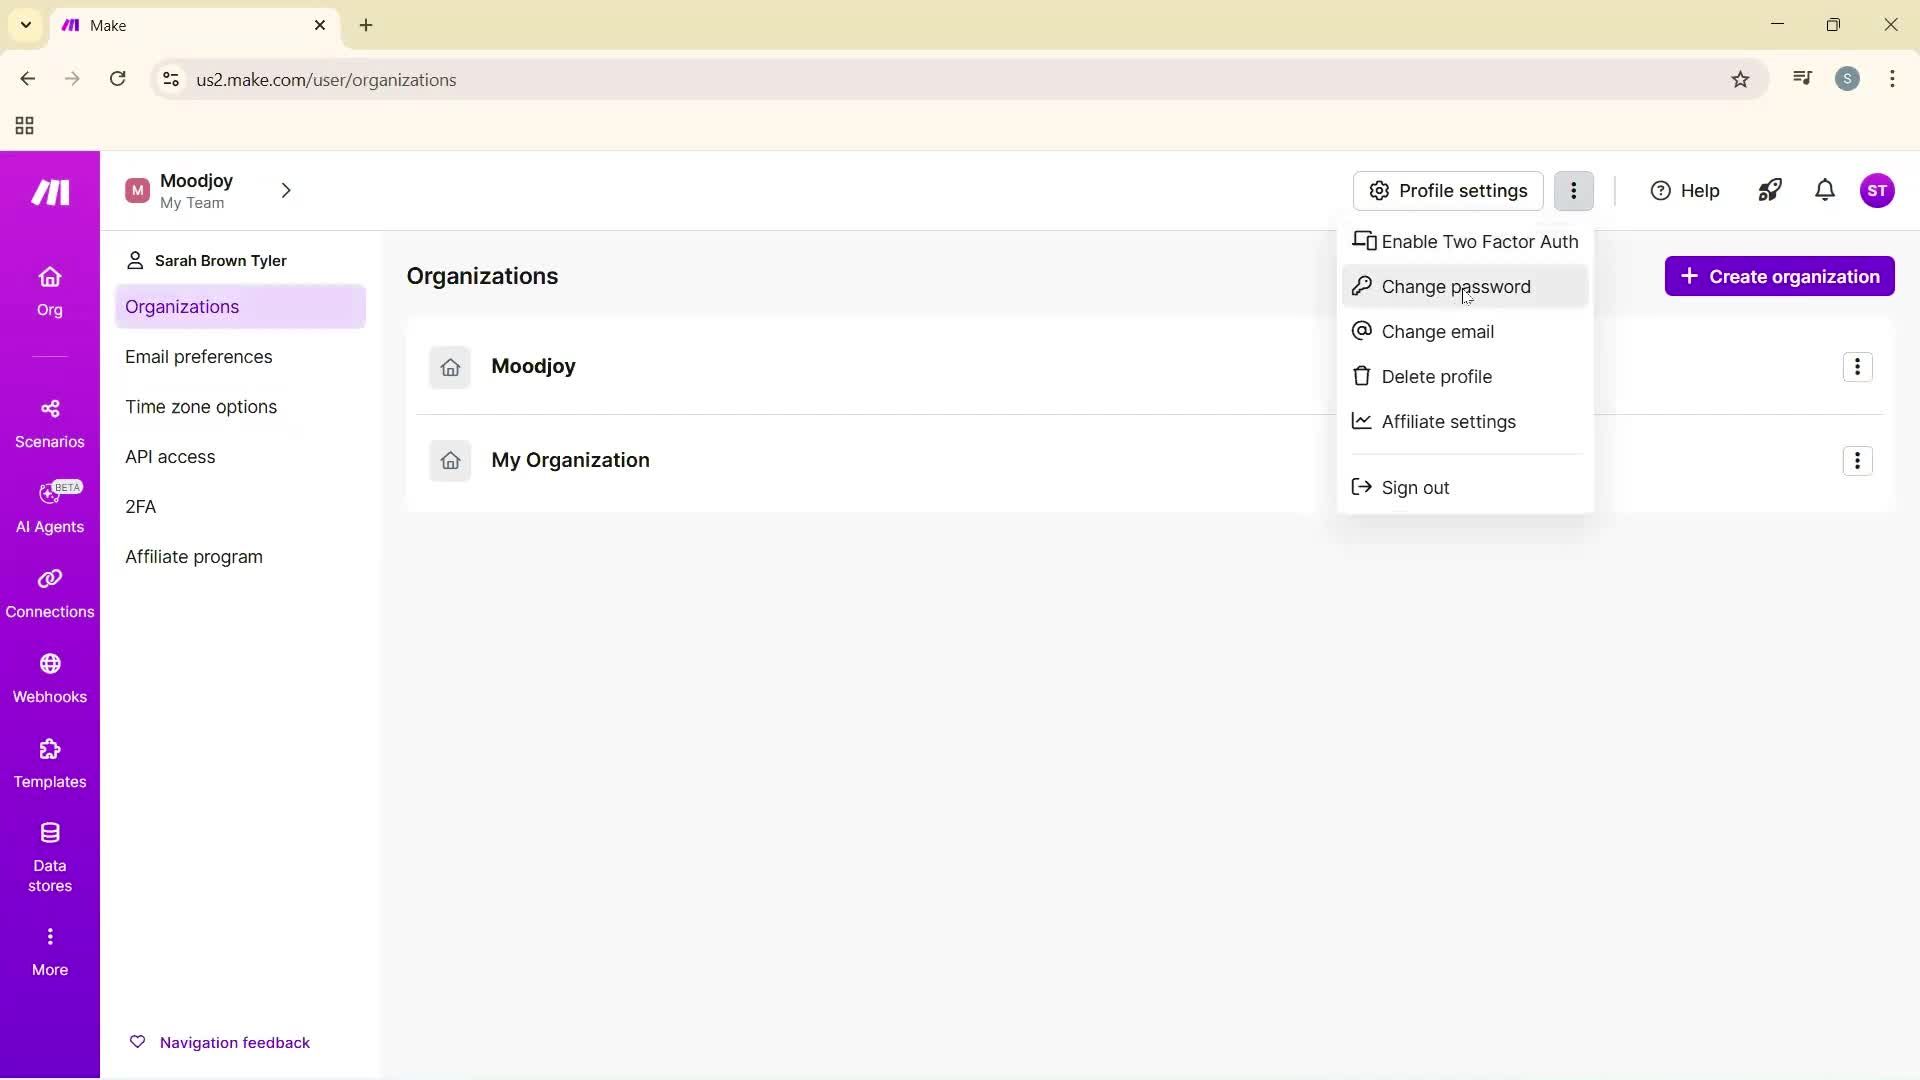Choose Change email in the menu
Screen dimensions: 1920x1080
[x=1437, y=331]
